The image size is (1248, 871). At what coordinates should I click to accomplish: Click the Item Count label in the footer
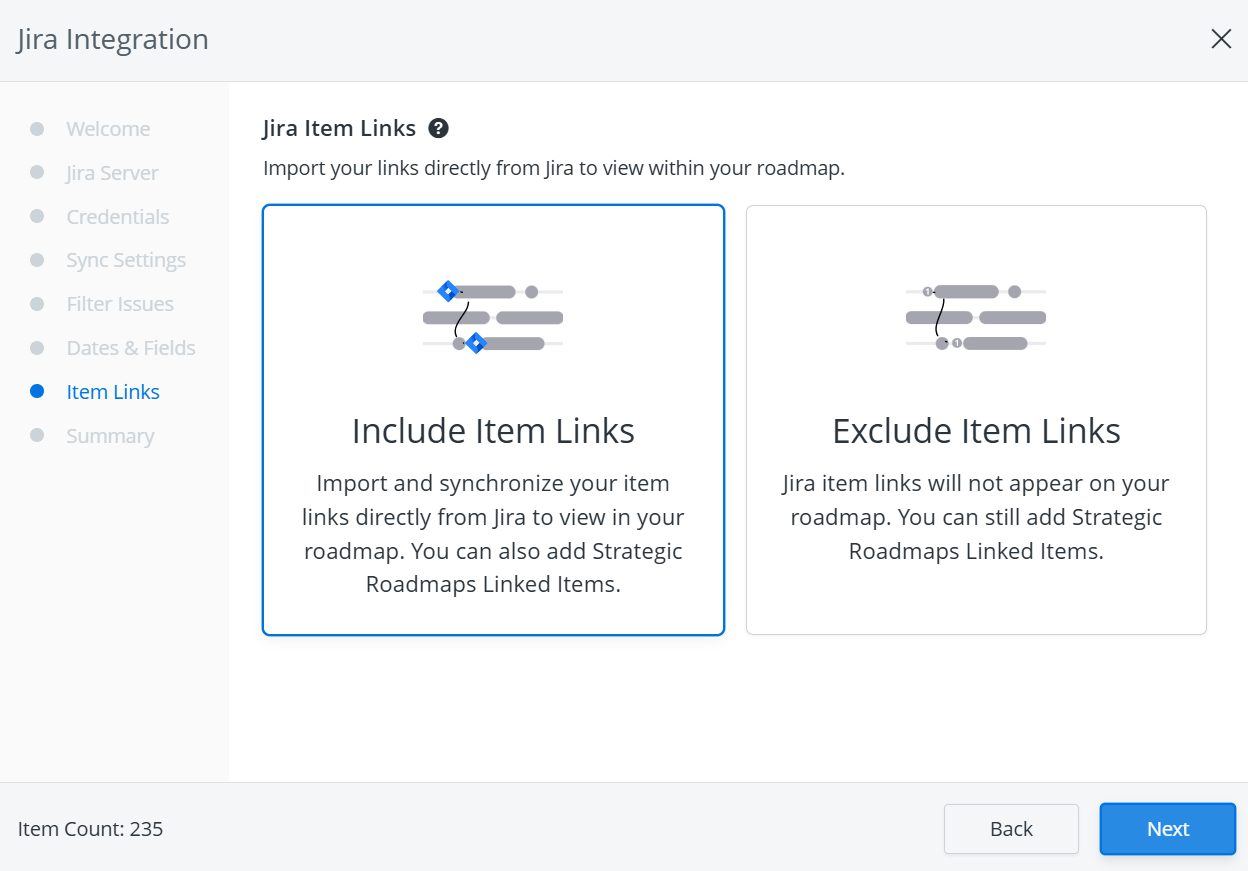90,829
